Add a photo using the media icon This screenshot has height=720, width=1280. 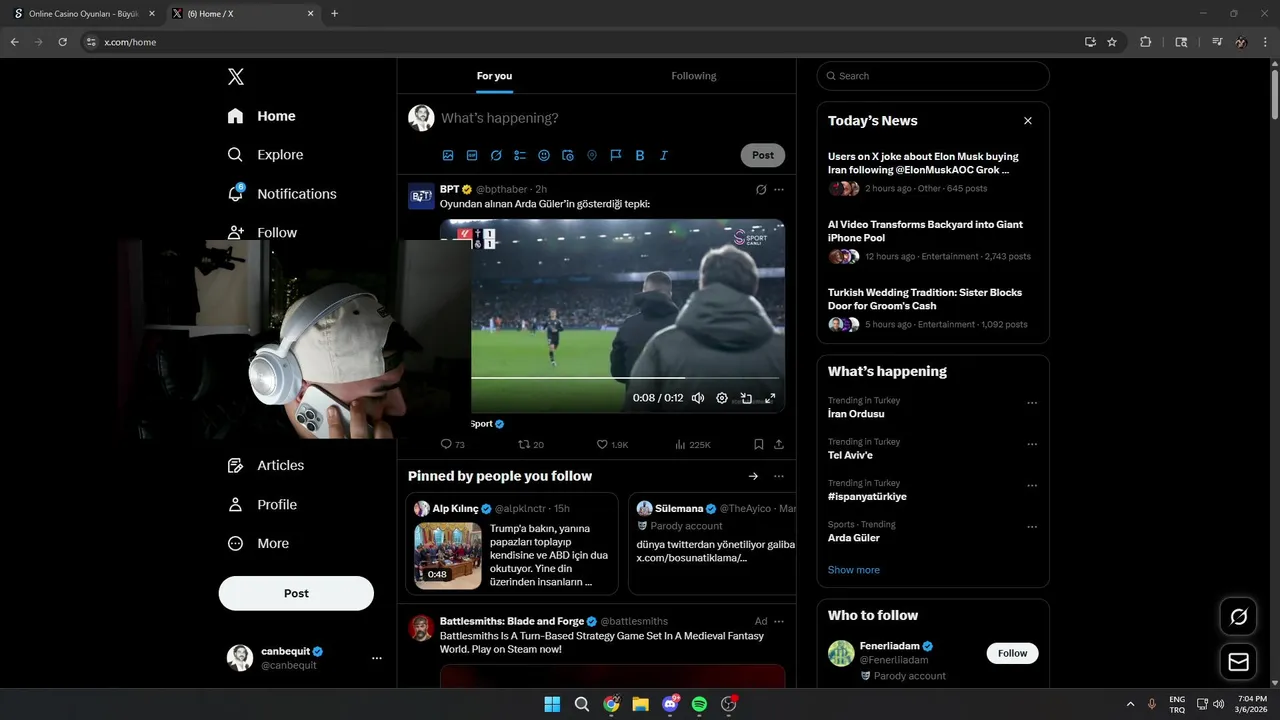pyautogui.click(x=448, y=155)
